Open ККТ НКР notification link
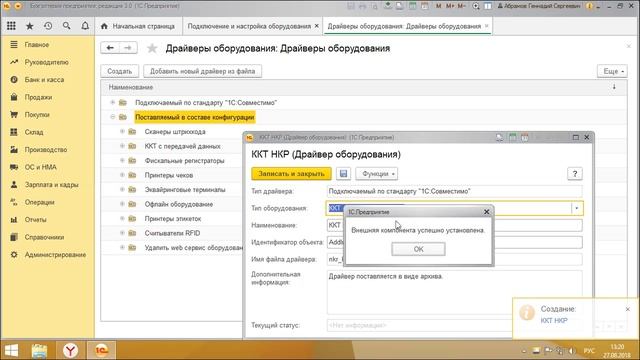Viewport: 640px width, 360px height. 554,320
